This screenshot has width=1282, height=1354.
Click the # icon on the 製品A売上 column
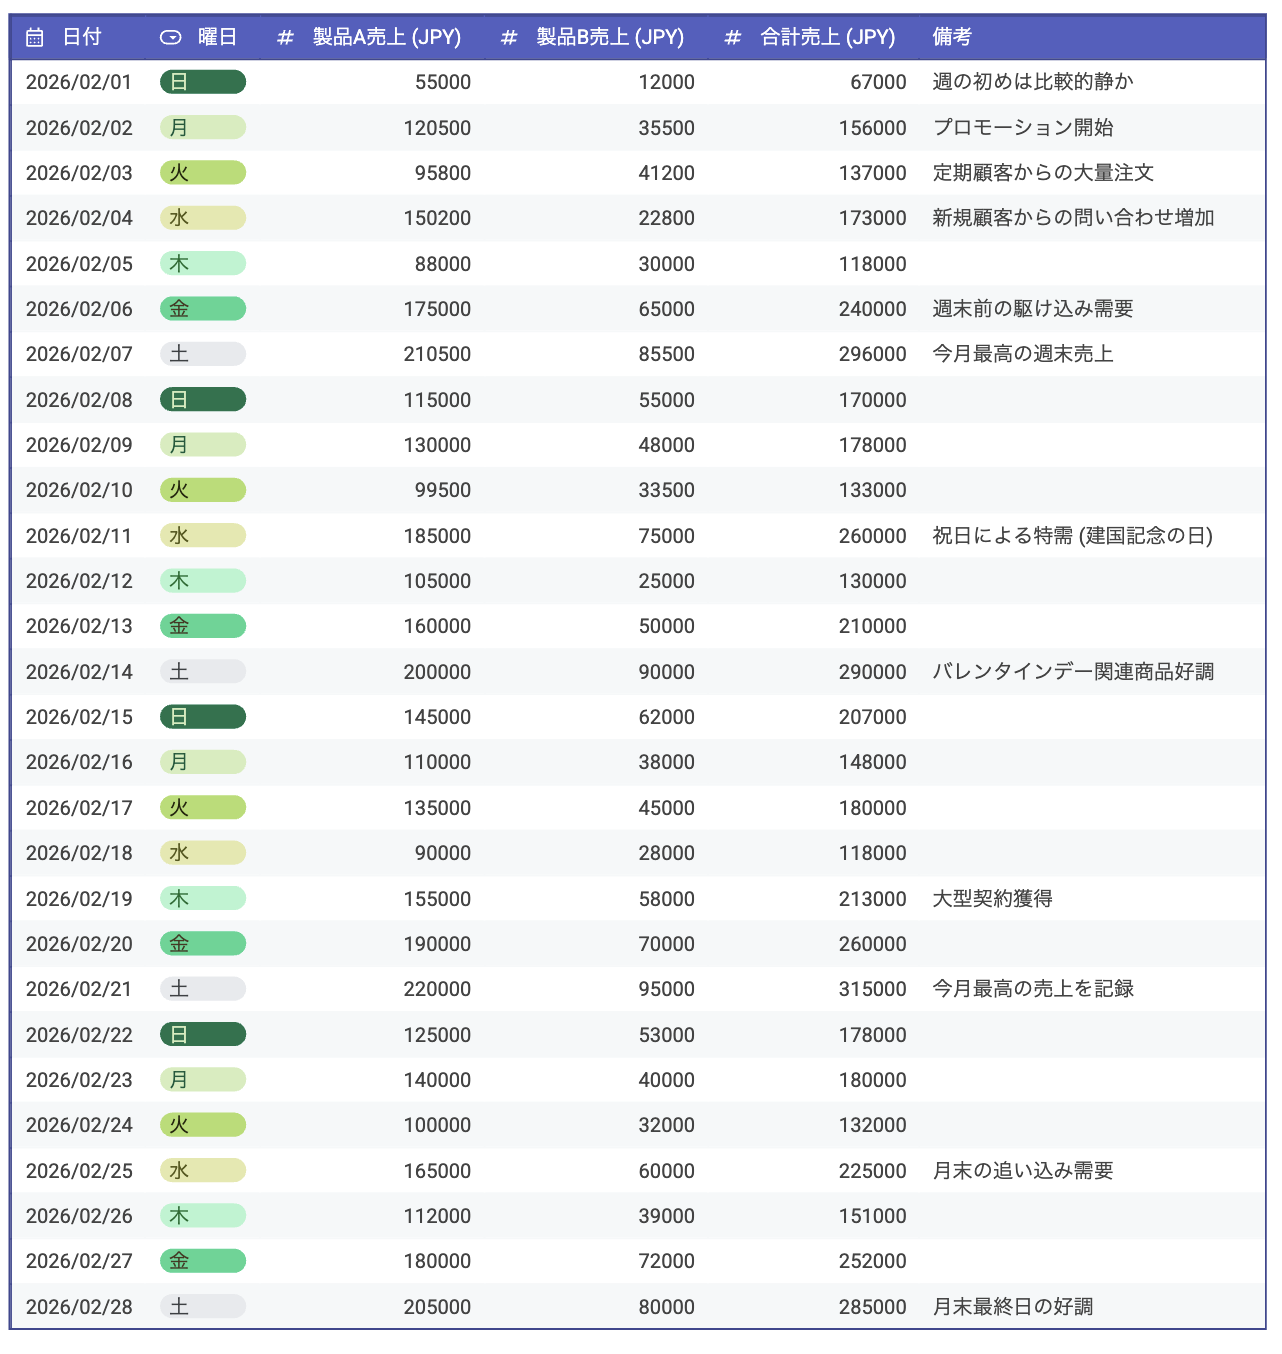click(x=285, y=37)
